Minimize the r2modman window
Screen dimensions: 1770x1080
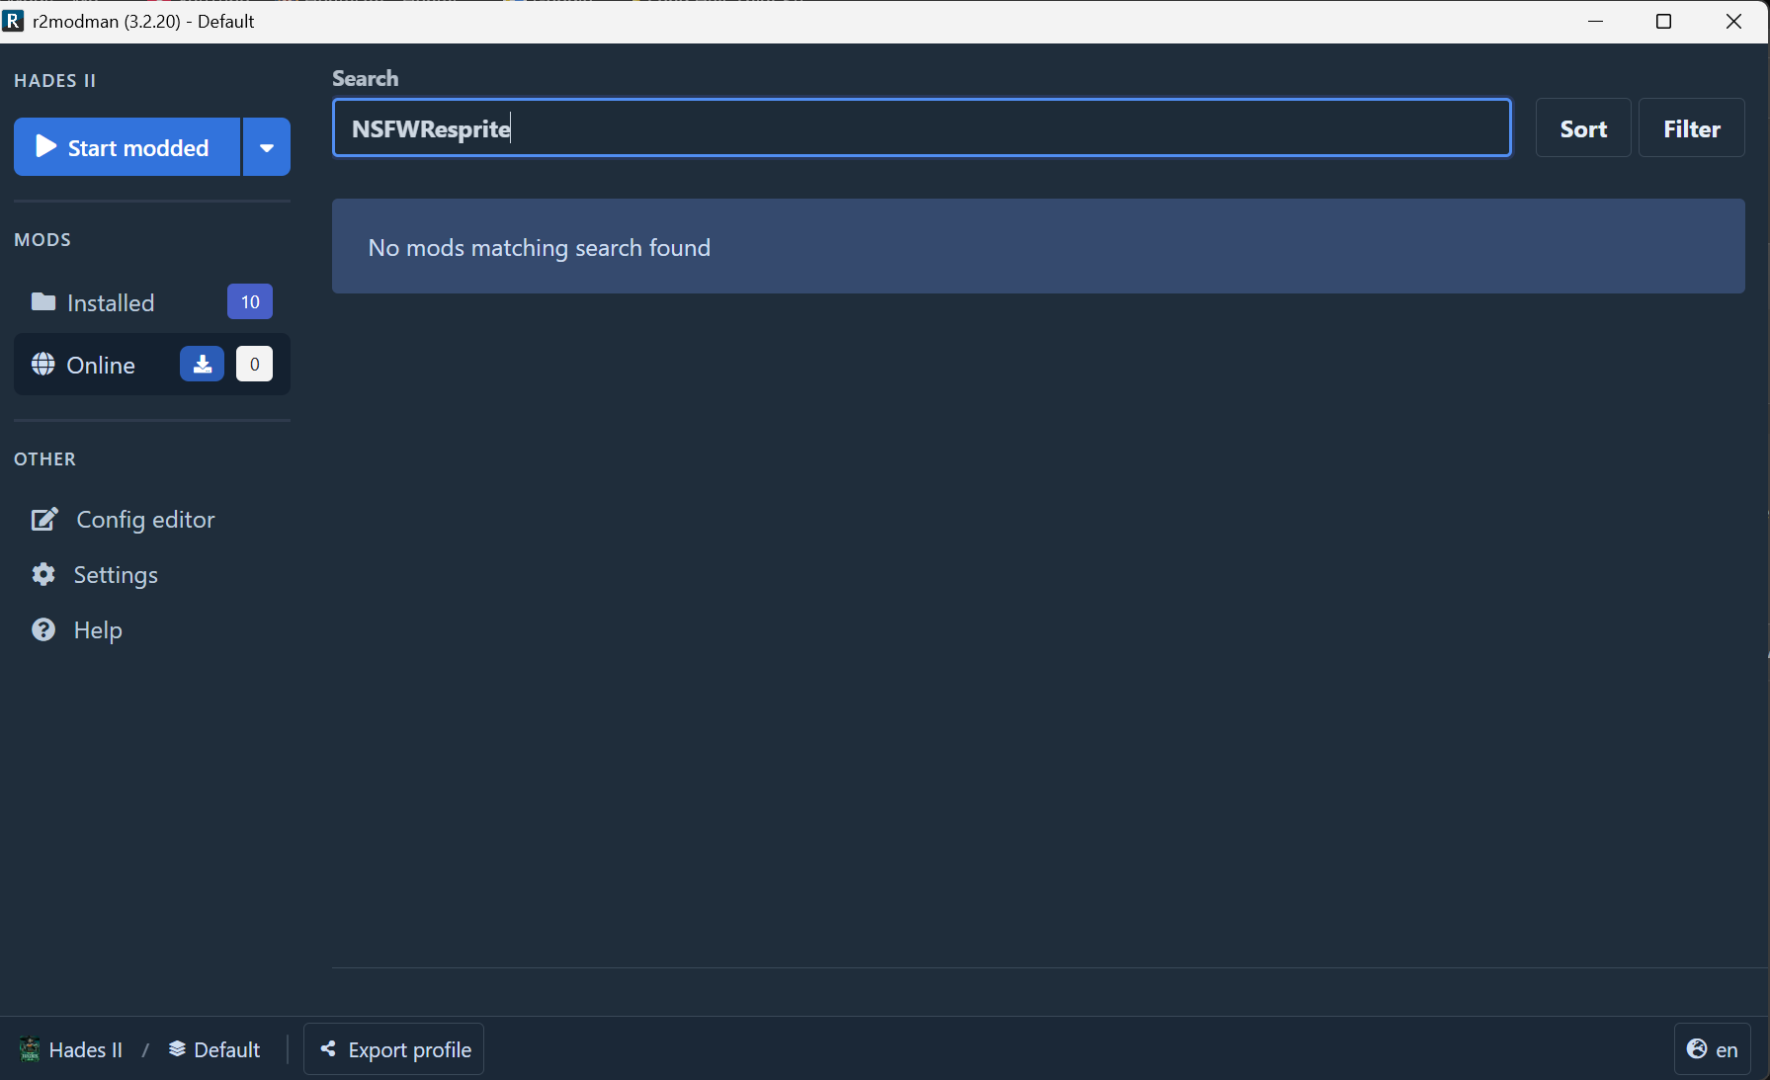(x=1595, y=21)
